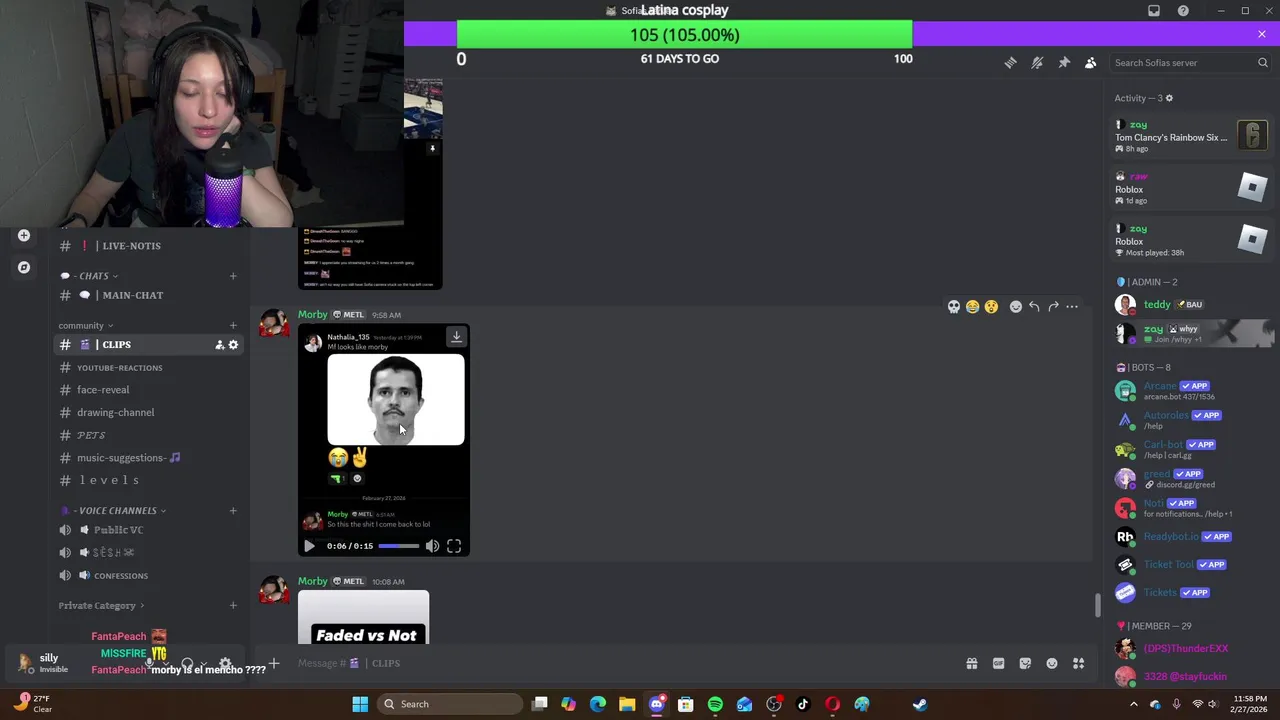Open add reaction emoji picker on message
The width and height of the screenshot is (1280, 720).
[x=1016, y=307]
